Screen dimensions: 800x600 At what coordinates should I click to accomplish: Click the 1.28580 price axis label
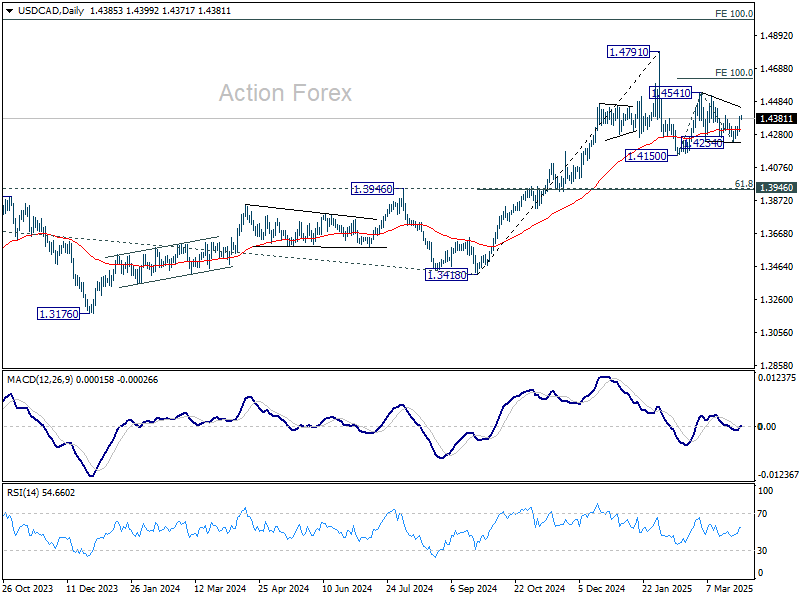[776, 365]
